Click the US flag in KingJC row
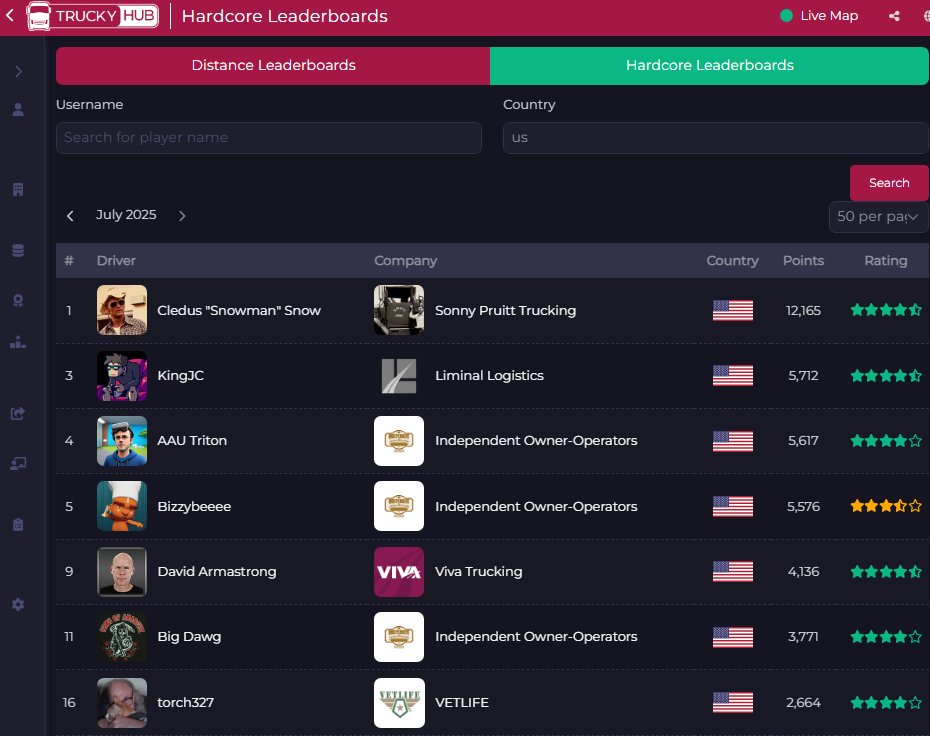This screenshot has width=930, height=736. pos(732,375)
